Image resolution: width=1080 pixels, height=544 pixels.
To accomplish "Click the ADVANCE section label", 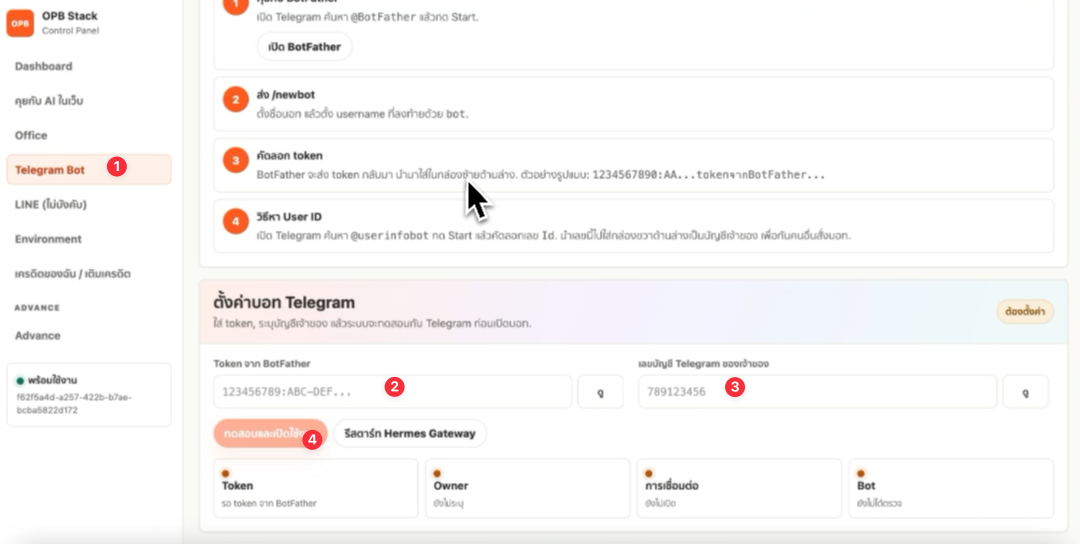I will tap(37, 308).
